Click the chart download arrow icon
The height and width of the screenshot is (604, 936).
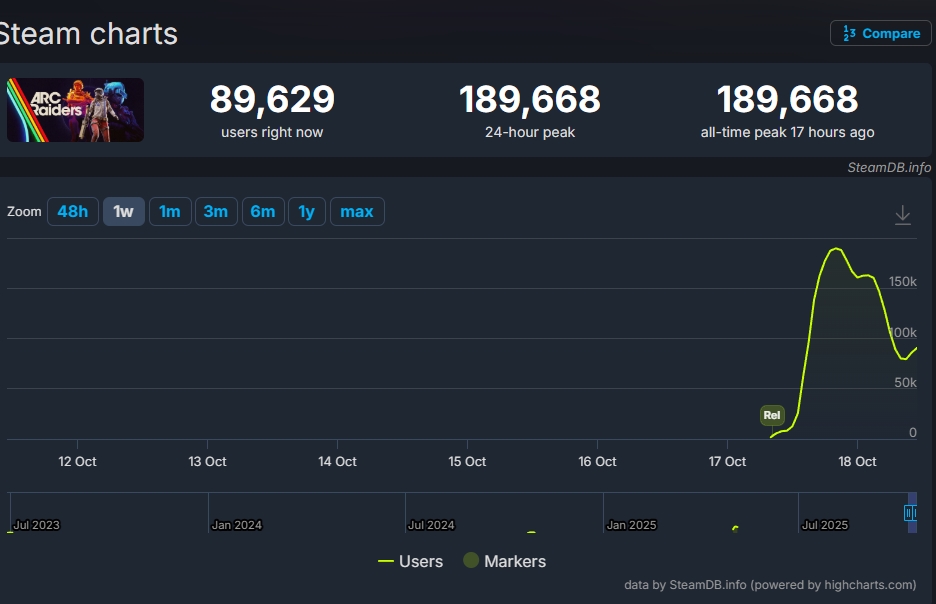pos(903,215)
